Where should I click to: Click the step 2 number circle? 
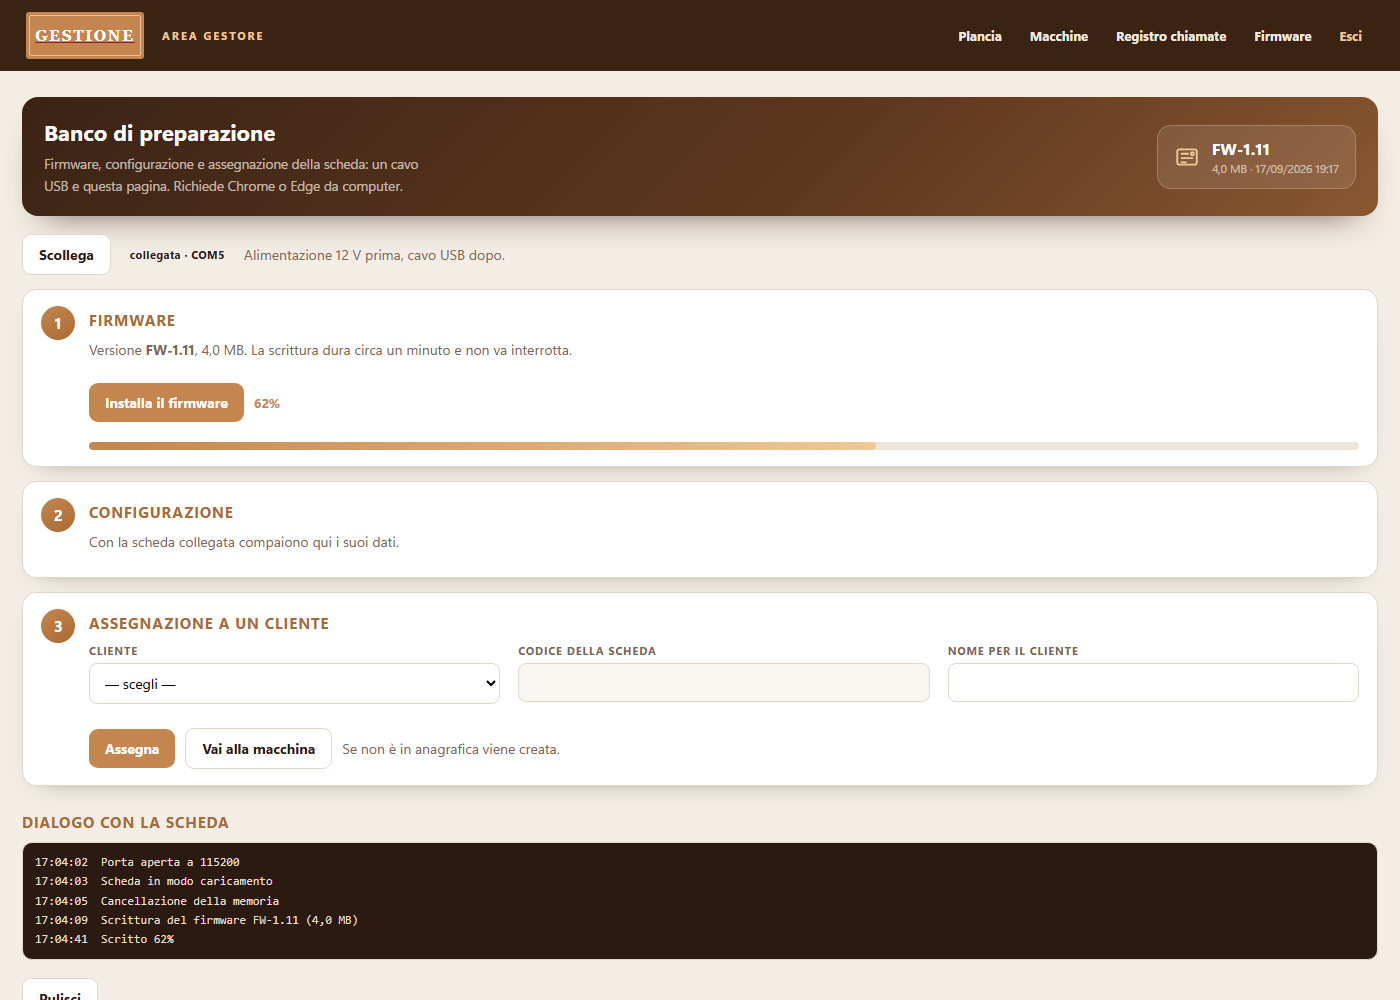[58, 515]
